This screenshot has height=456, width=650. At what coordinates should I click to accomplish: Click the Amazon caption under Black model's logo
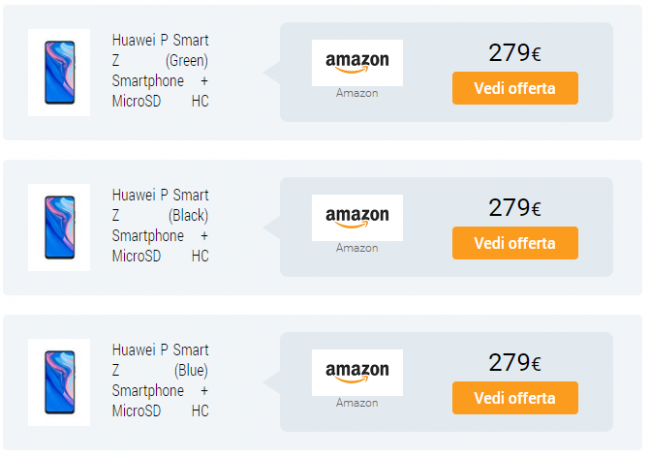[357, 248]
